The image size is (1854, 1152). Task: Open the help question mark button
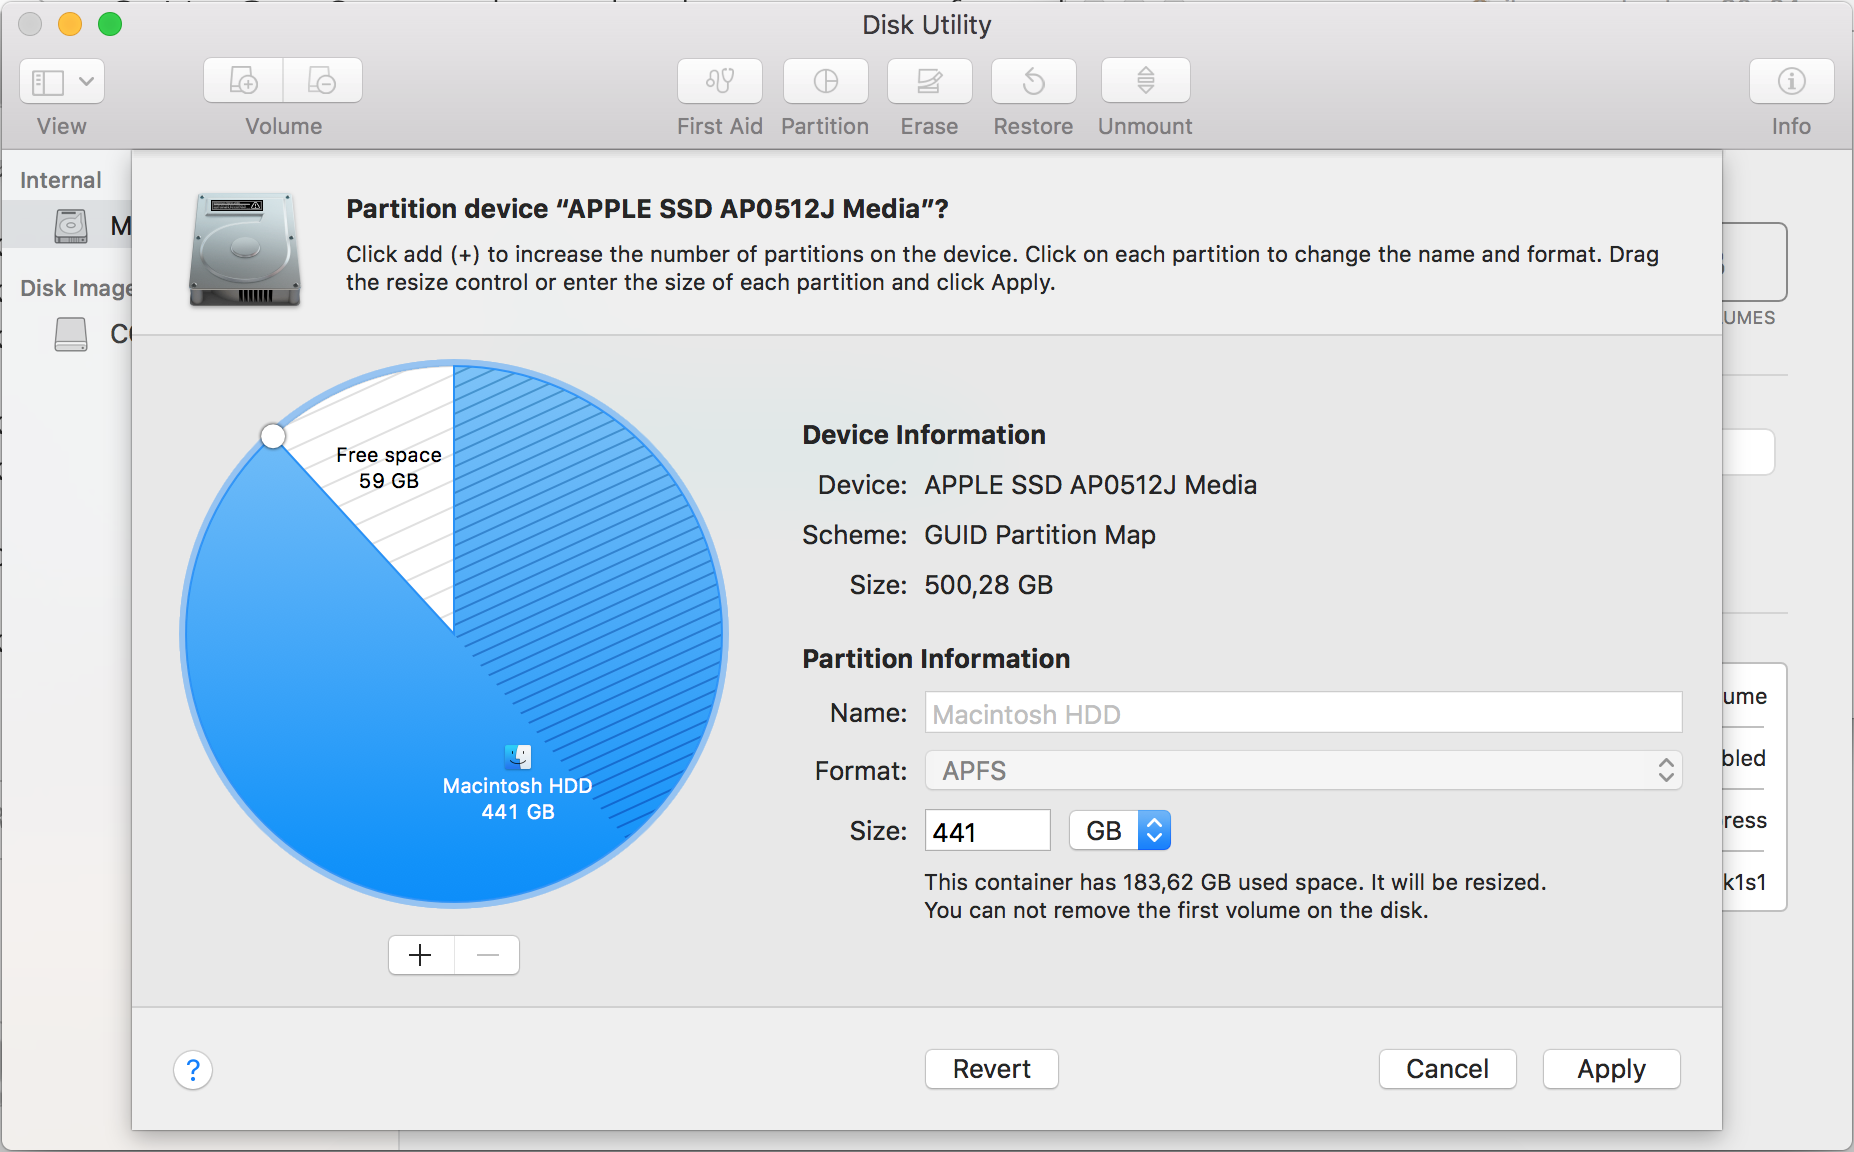click(x=193, y=1070)
